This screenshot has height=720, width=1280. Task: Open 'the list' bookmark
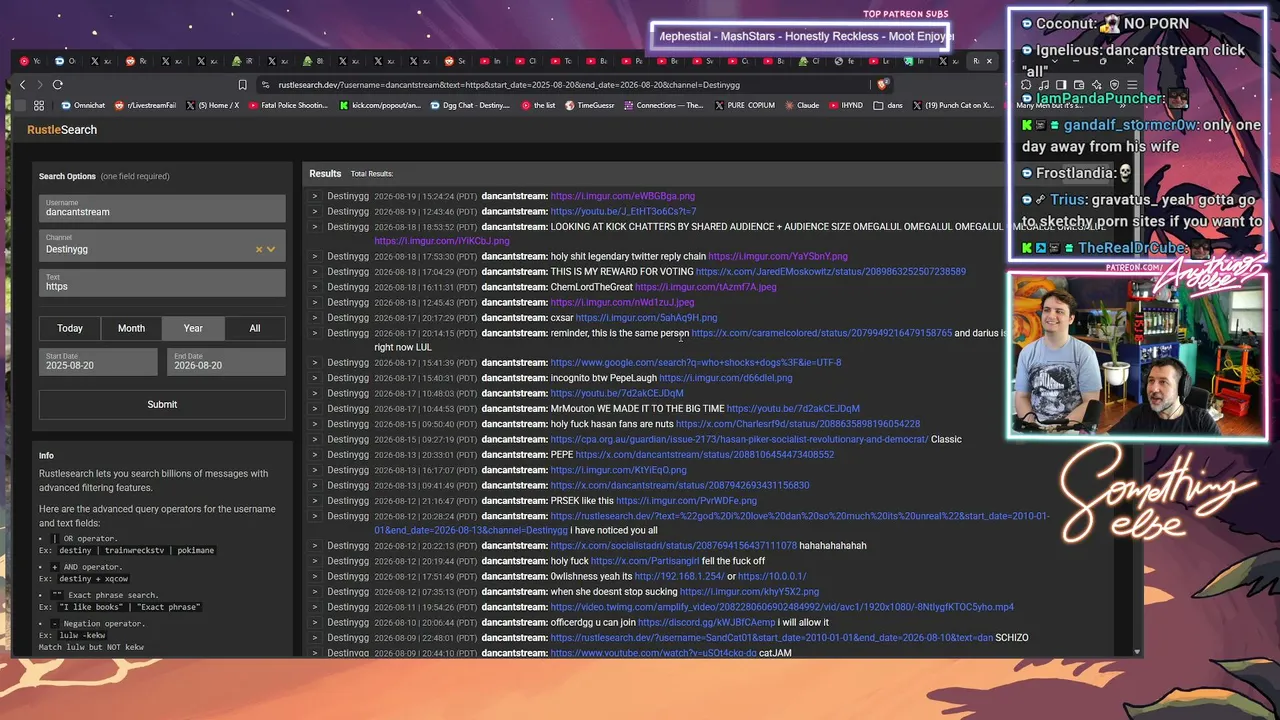pyautogui.click(x=538, y=105)
